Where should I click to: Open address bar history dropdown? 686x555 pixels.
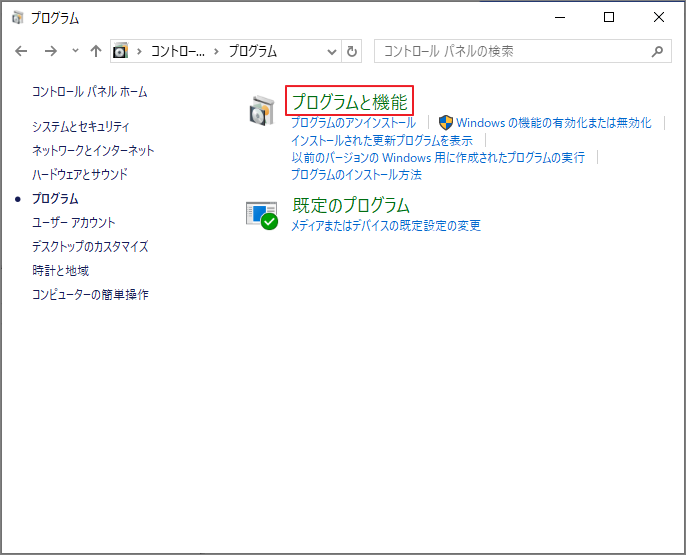(332, 52)
